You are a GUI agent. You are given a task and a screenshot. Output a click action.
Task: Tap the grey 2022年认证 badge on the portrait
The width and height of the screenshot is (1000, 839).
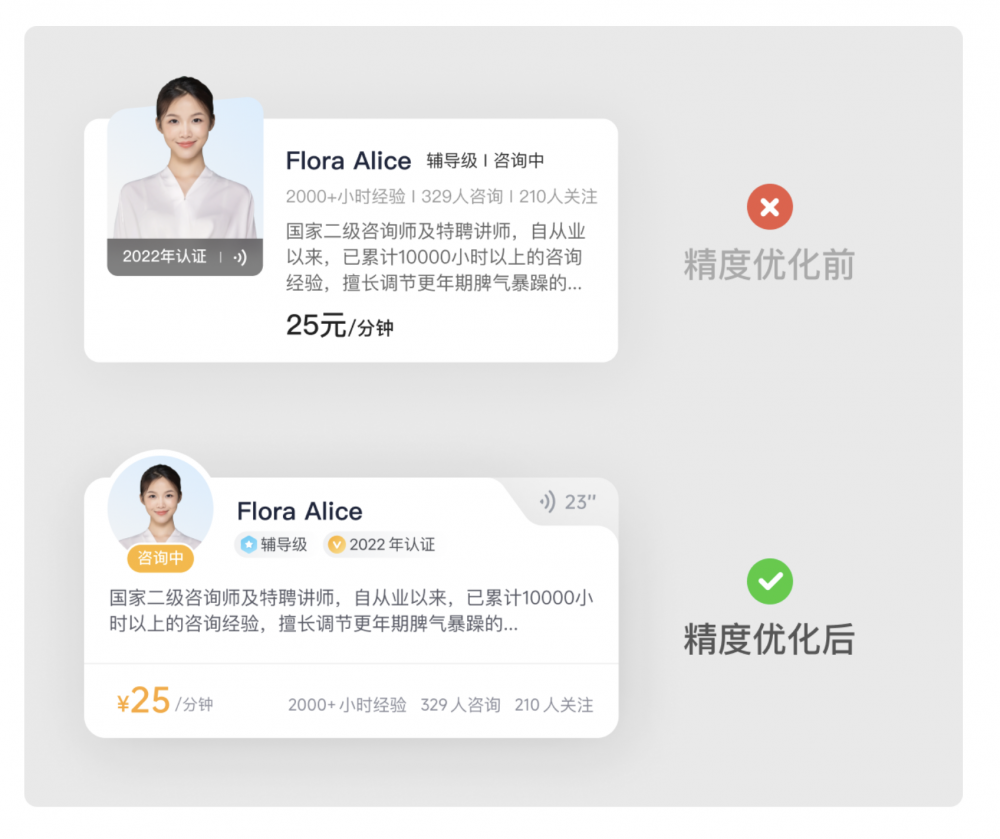point(165,257)
